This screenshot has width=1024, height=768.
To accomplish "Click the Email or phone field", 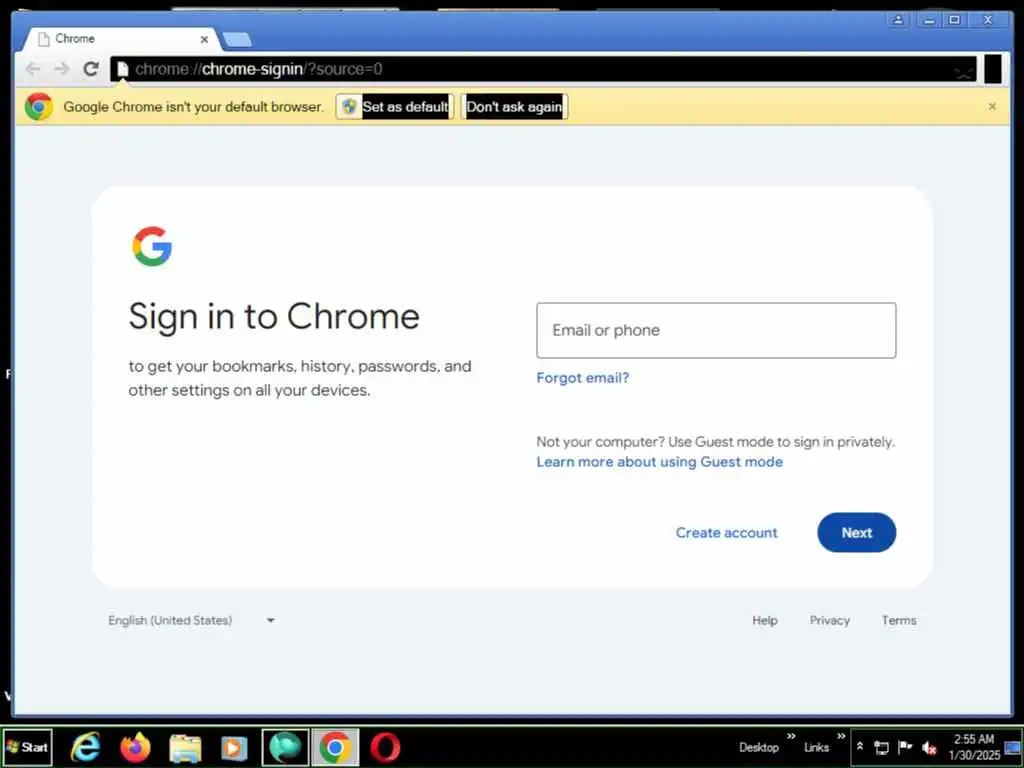I will (x=716, y=330).
